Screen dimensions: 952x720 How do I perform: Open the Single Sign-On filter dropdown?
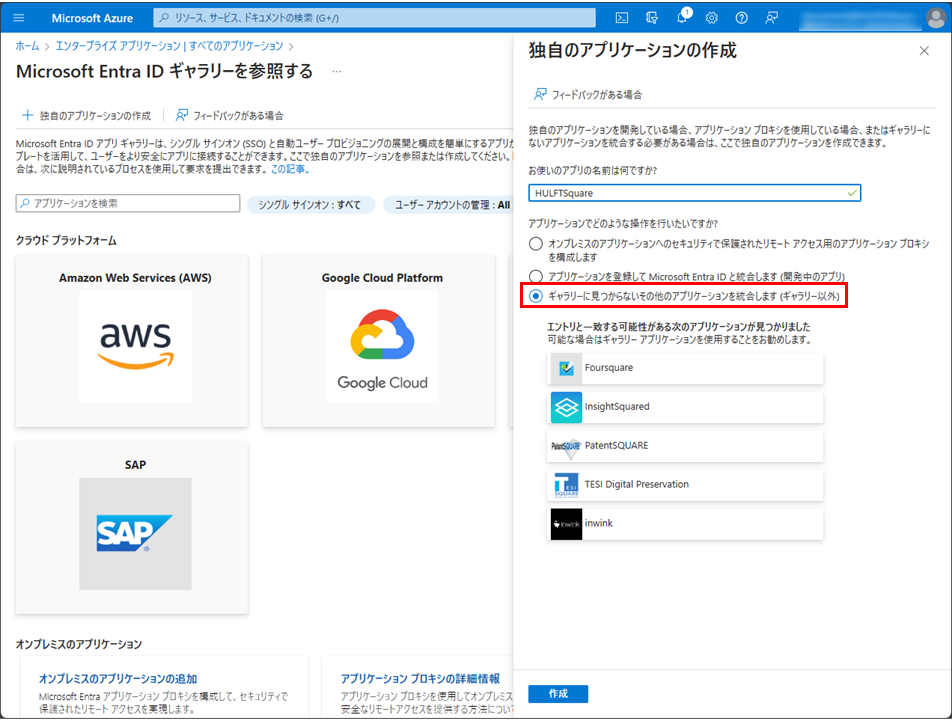310,204
